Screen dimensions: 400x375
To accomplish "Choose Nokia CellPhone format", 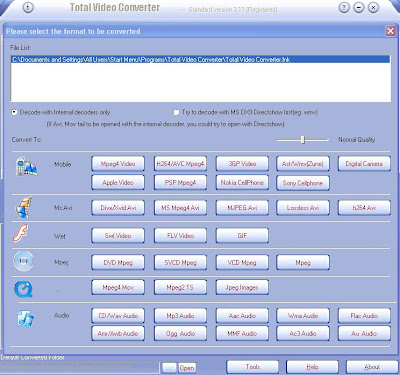I will click(242, 183).
